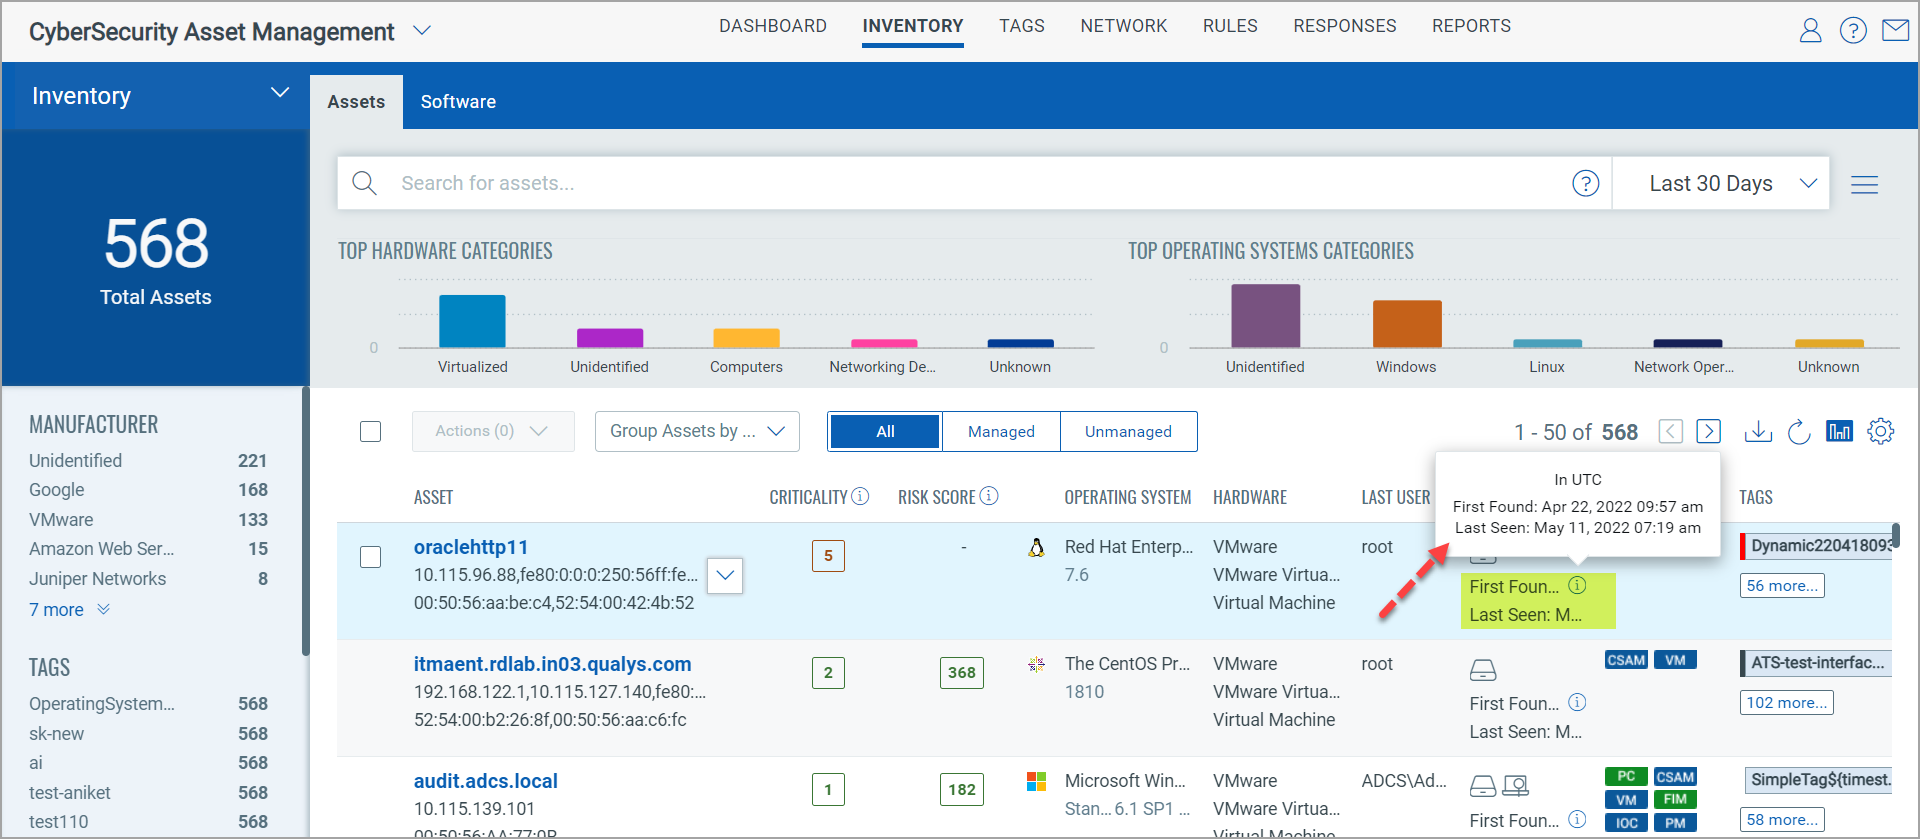Click the FIM badge in audit.adcs.local row
Viewport: 1920px width, 839px height.
pyautogui.click(x=1675, y=799)
